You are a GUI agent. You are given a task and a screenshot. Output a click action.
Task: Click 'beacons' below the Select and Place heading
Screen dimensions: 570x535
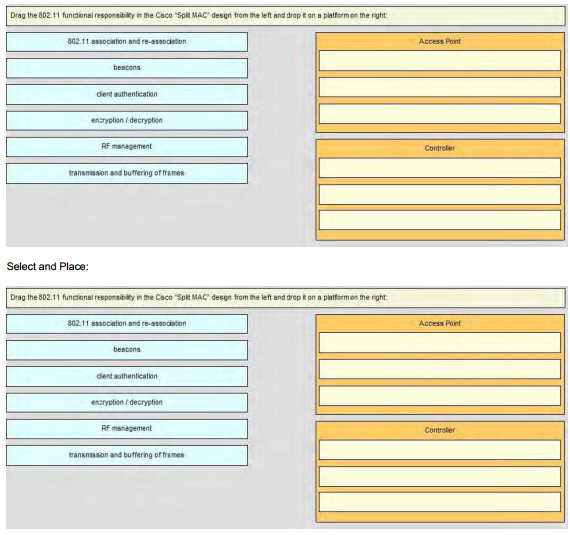127,350
